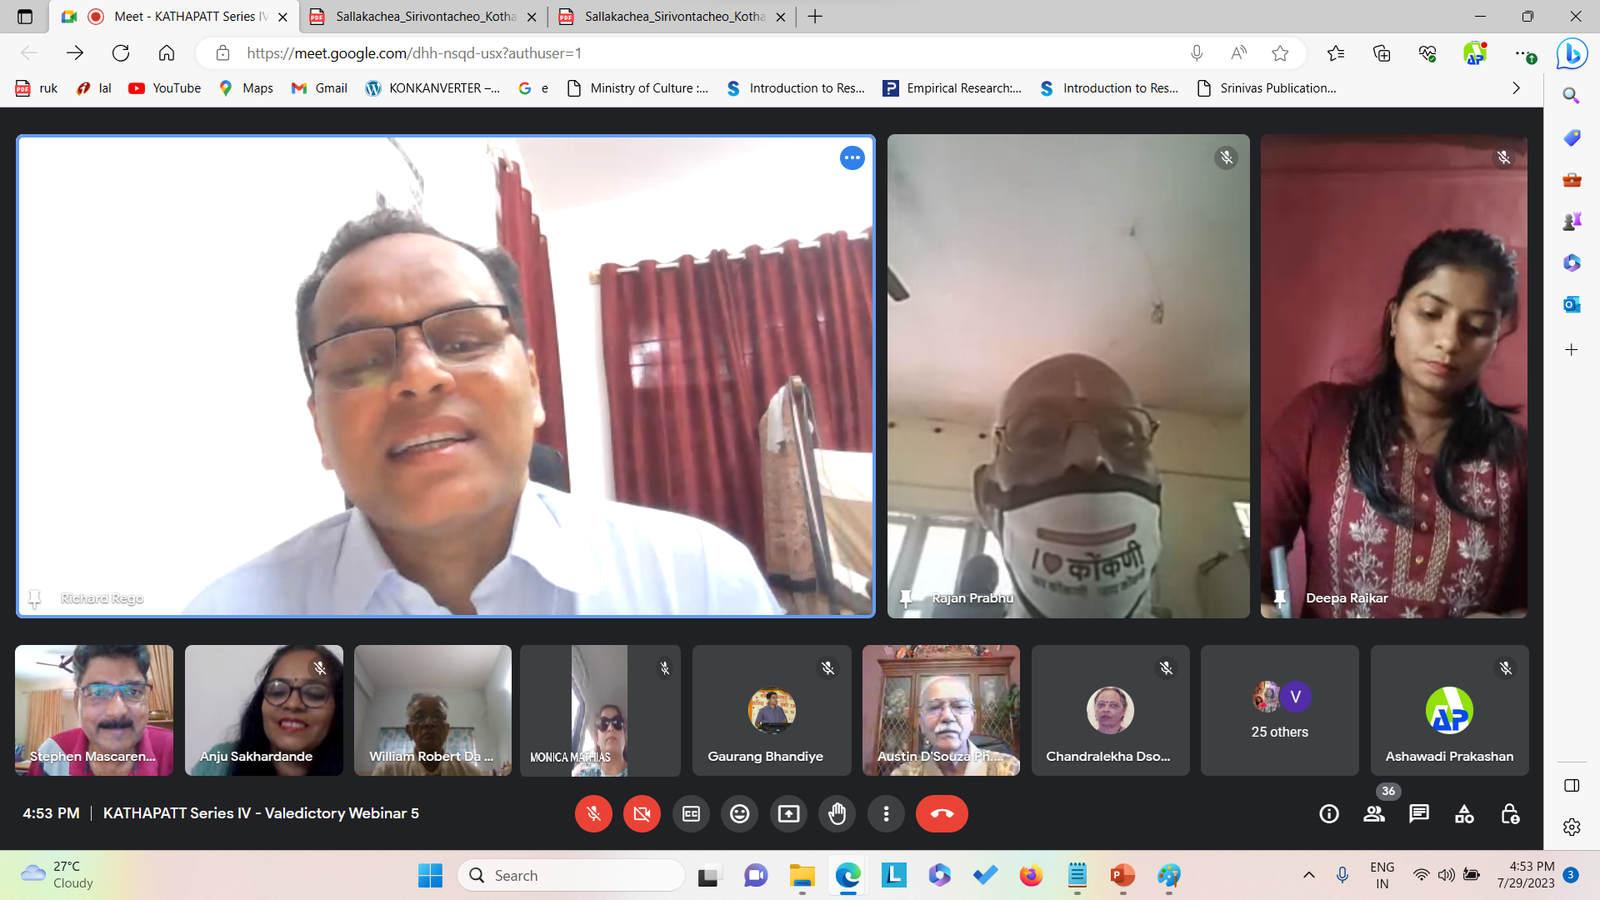Click the Present now screen share icon

click(789, 814)
